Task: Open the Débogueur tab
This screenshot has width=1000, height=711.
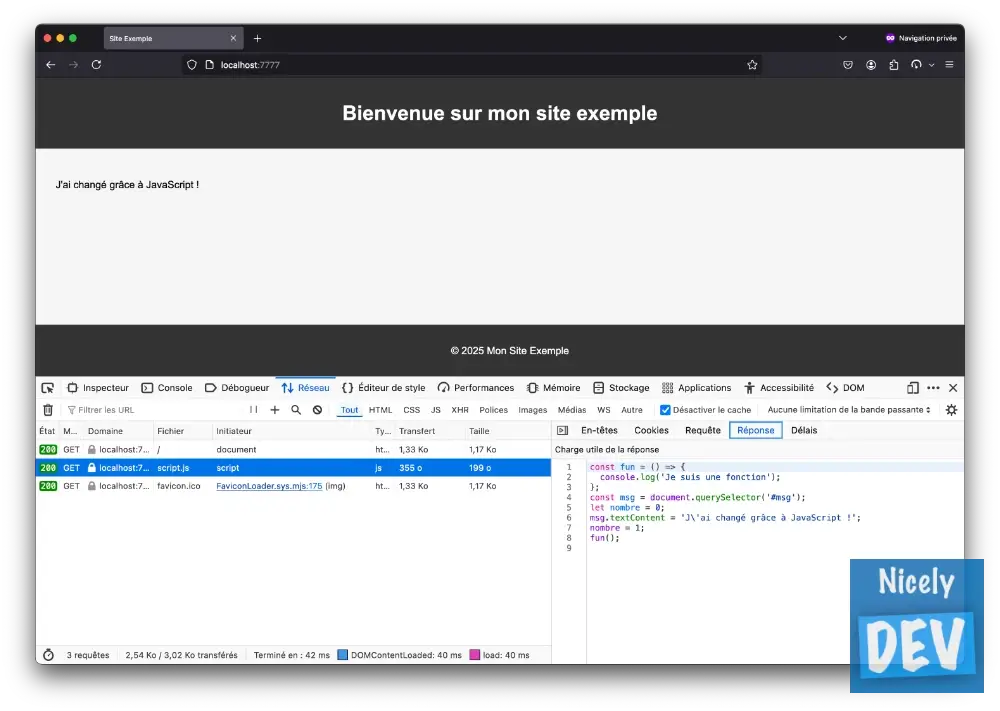Action: click(237, 388)
